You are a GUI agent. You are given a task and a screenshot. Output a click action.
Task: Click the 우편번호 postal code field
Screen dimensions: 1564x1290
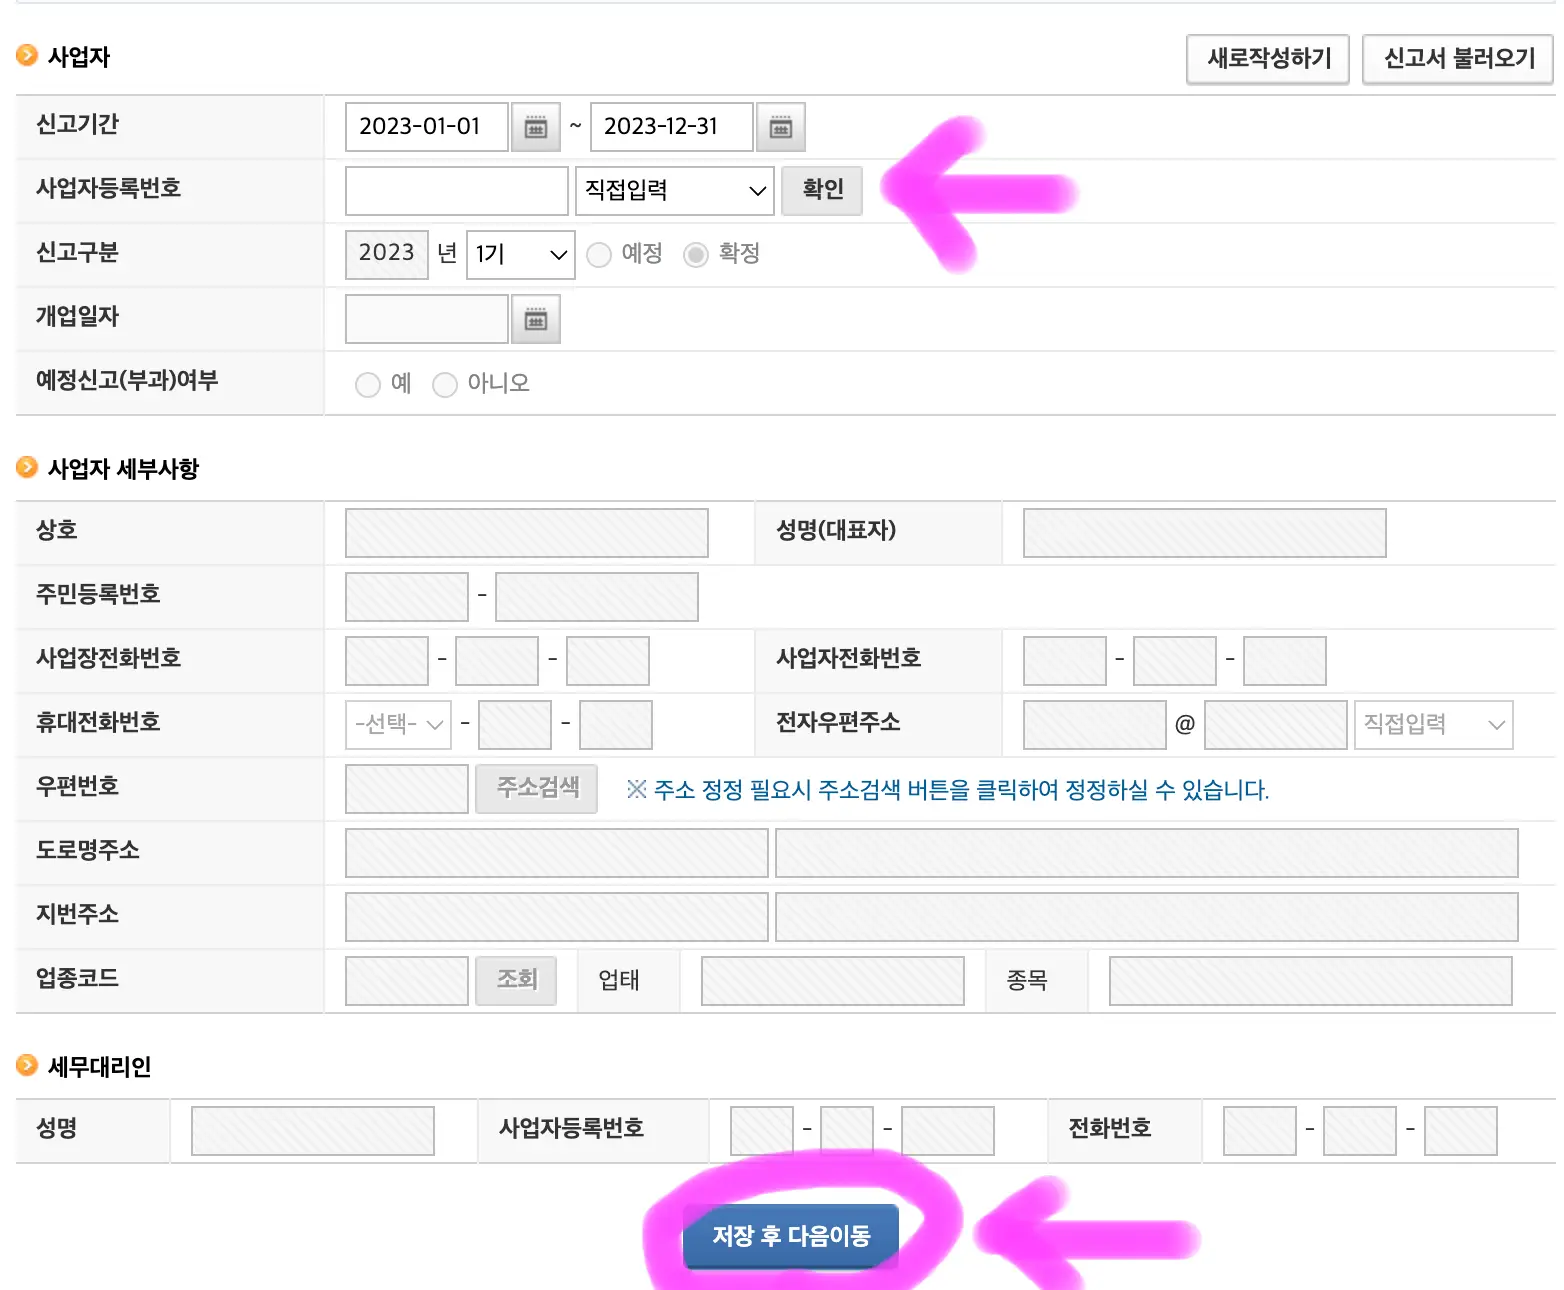(406, 788)
